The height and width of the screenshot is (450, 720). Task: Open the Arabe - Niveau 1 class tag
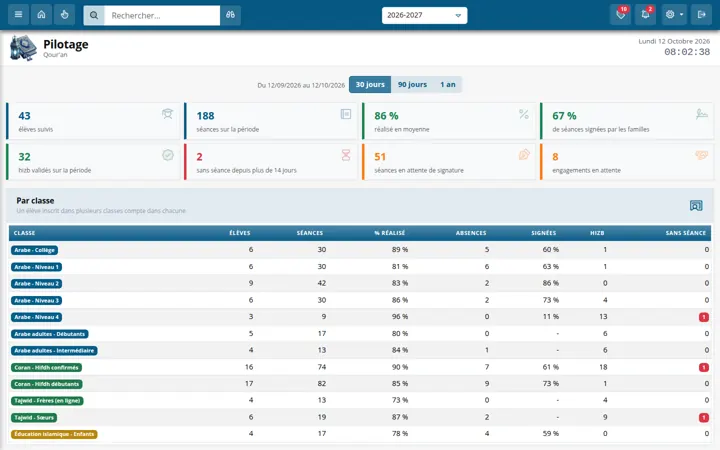click(36, 267)
